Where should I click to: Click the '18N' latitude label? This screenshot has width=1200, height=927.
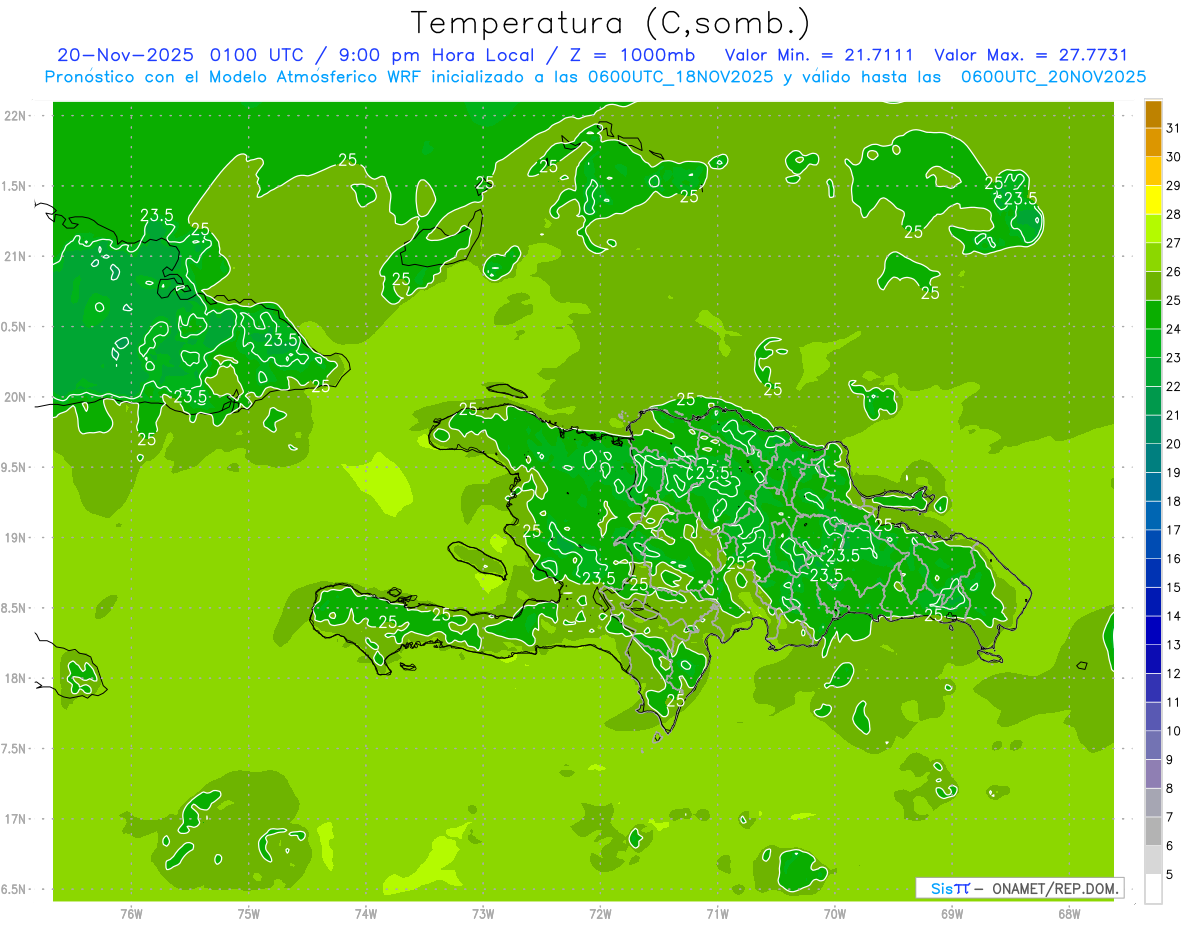[15, 678]
